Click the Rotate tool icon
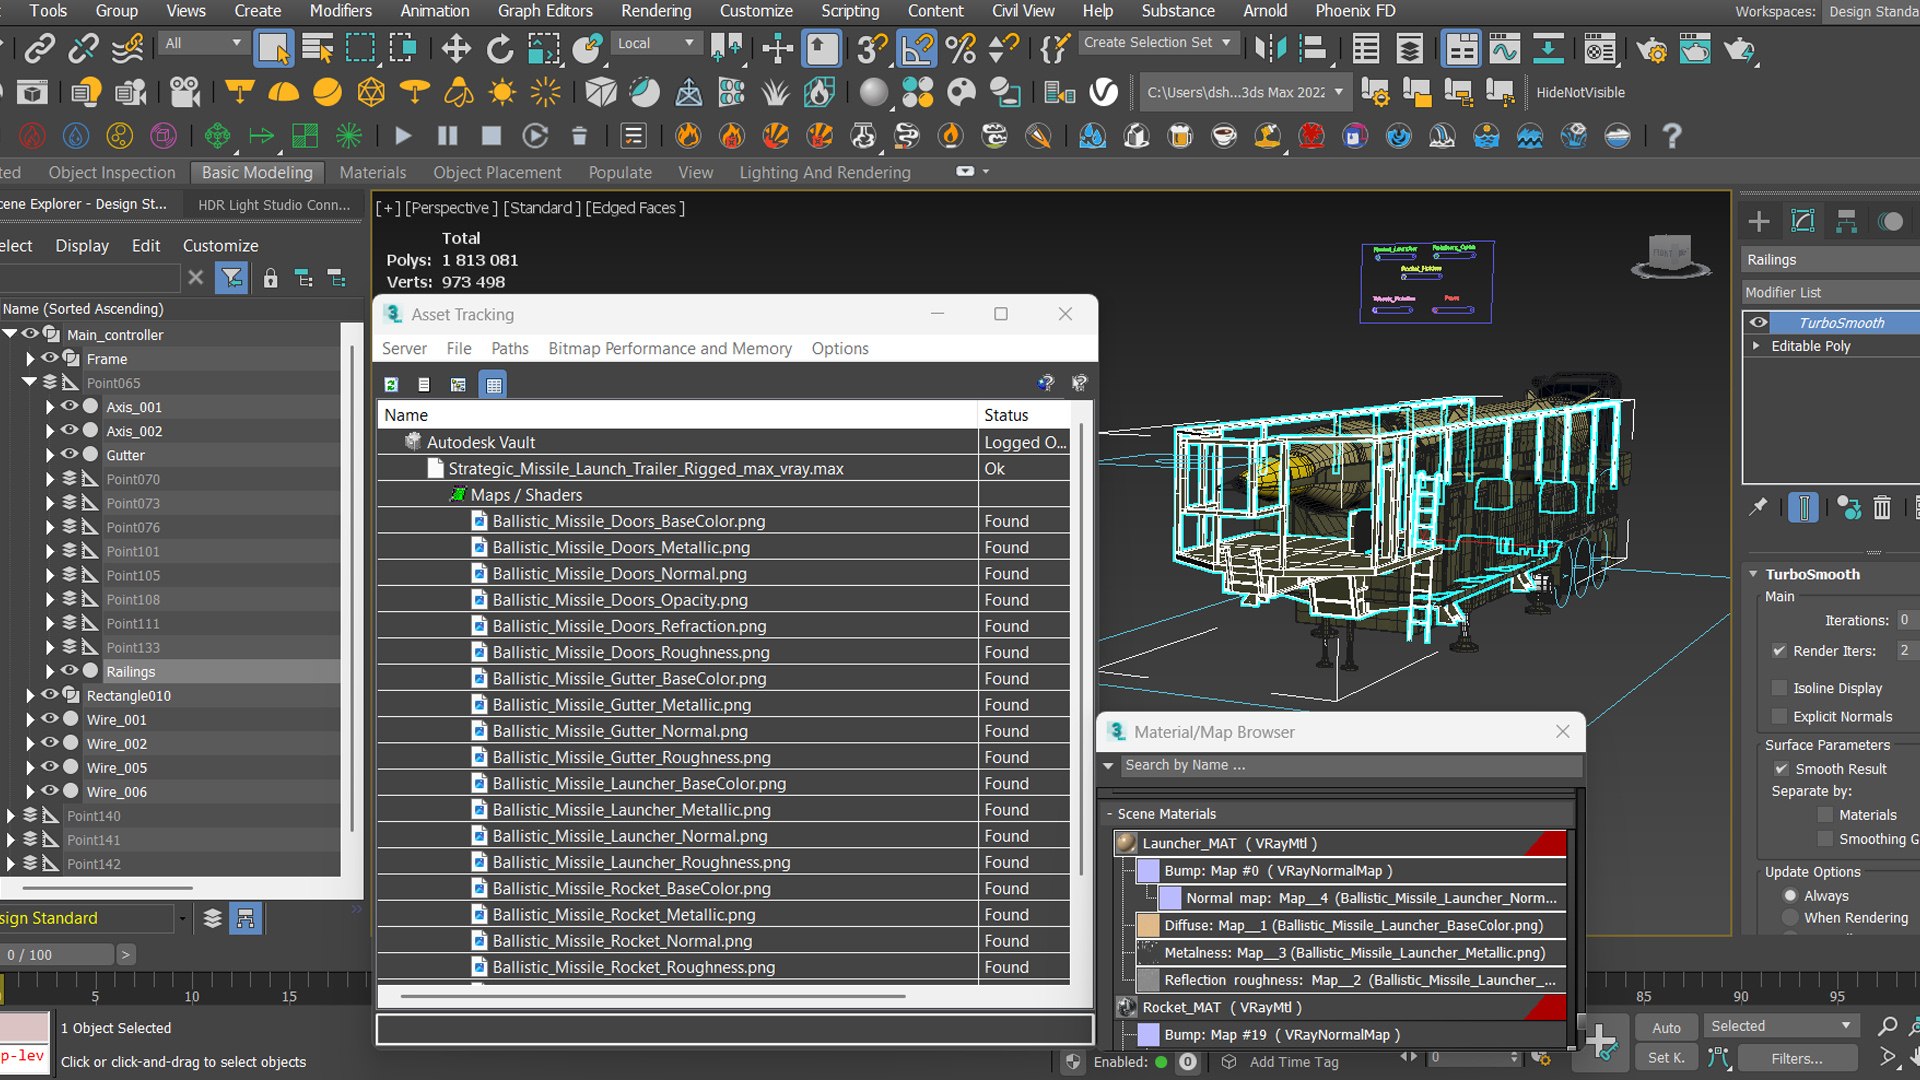 click(499, 48)
